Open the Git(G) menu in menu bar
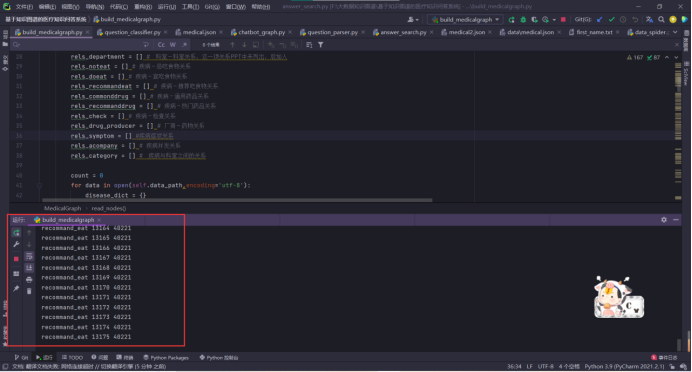Viewport: 692px width, 372px height. (212, 7)
